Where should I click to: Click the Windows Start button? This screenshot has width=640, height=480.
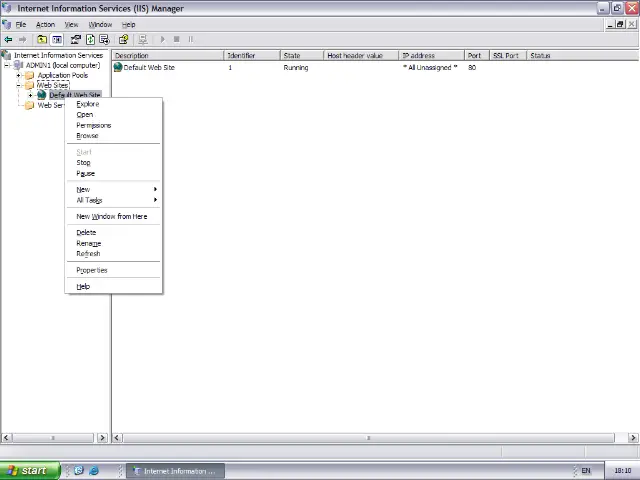26,471
